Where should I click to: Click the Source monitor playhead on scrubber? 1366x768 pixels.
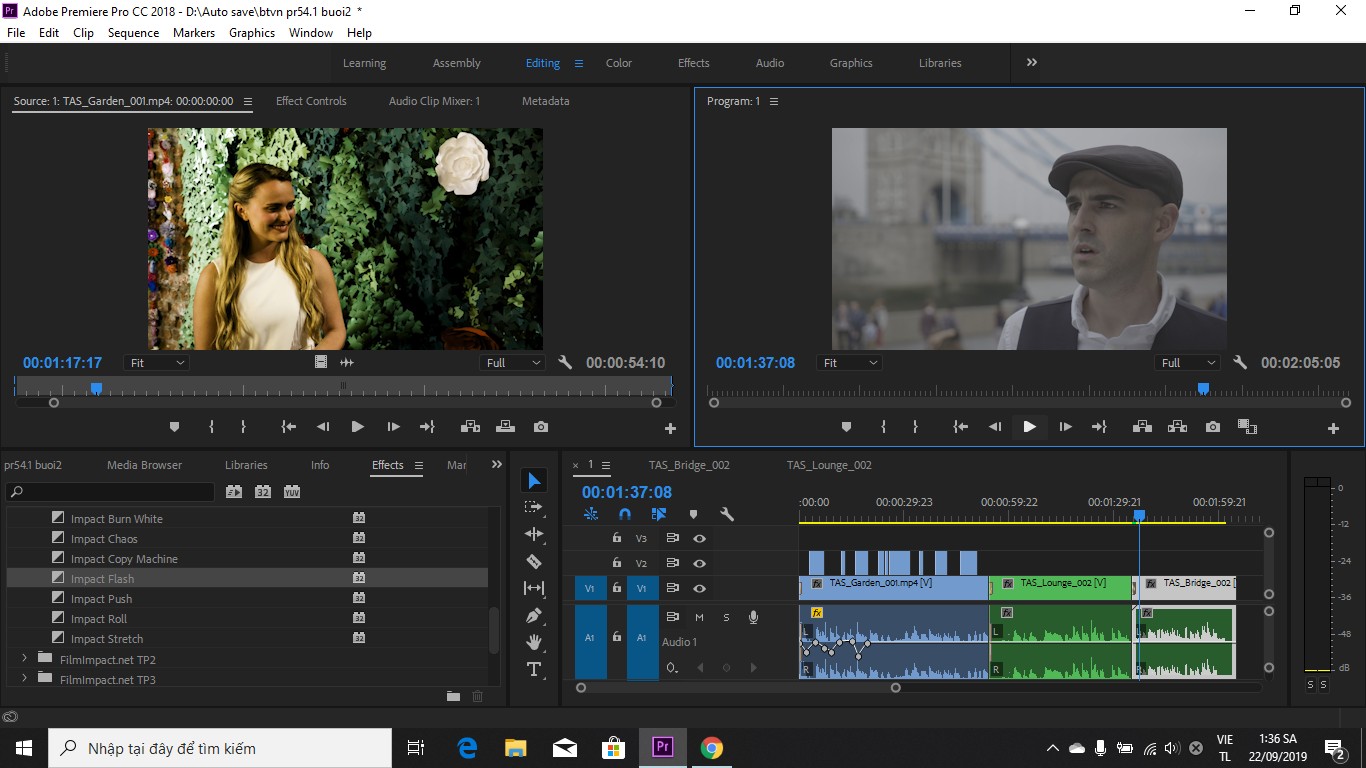pos(96,388)
